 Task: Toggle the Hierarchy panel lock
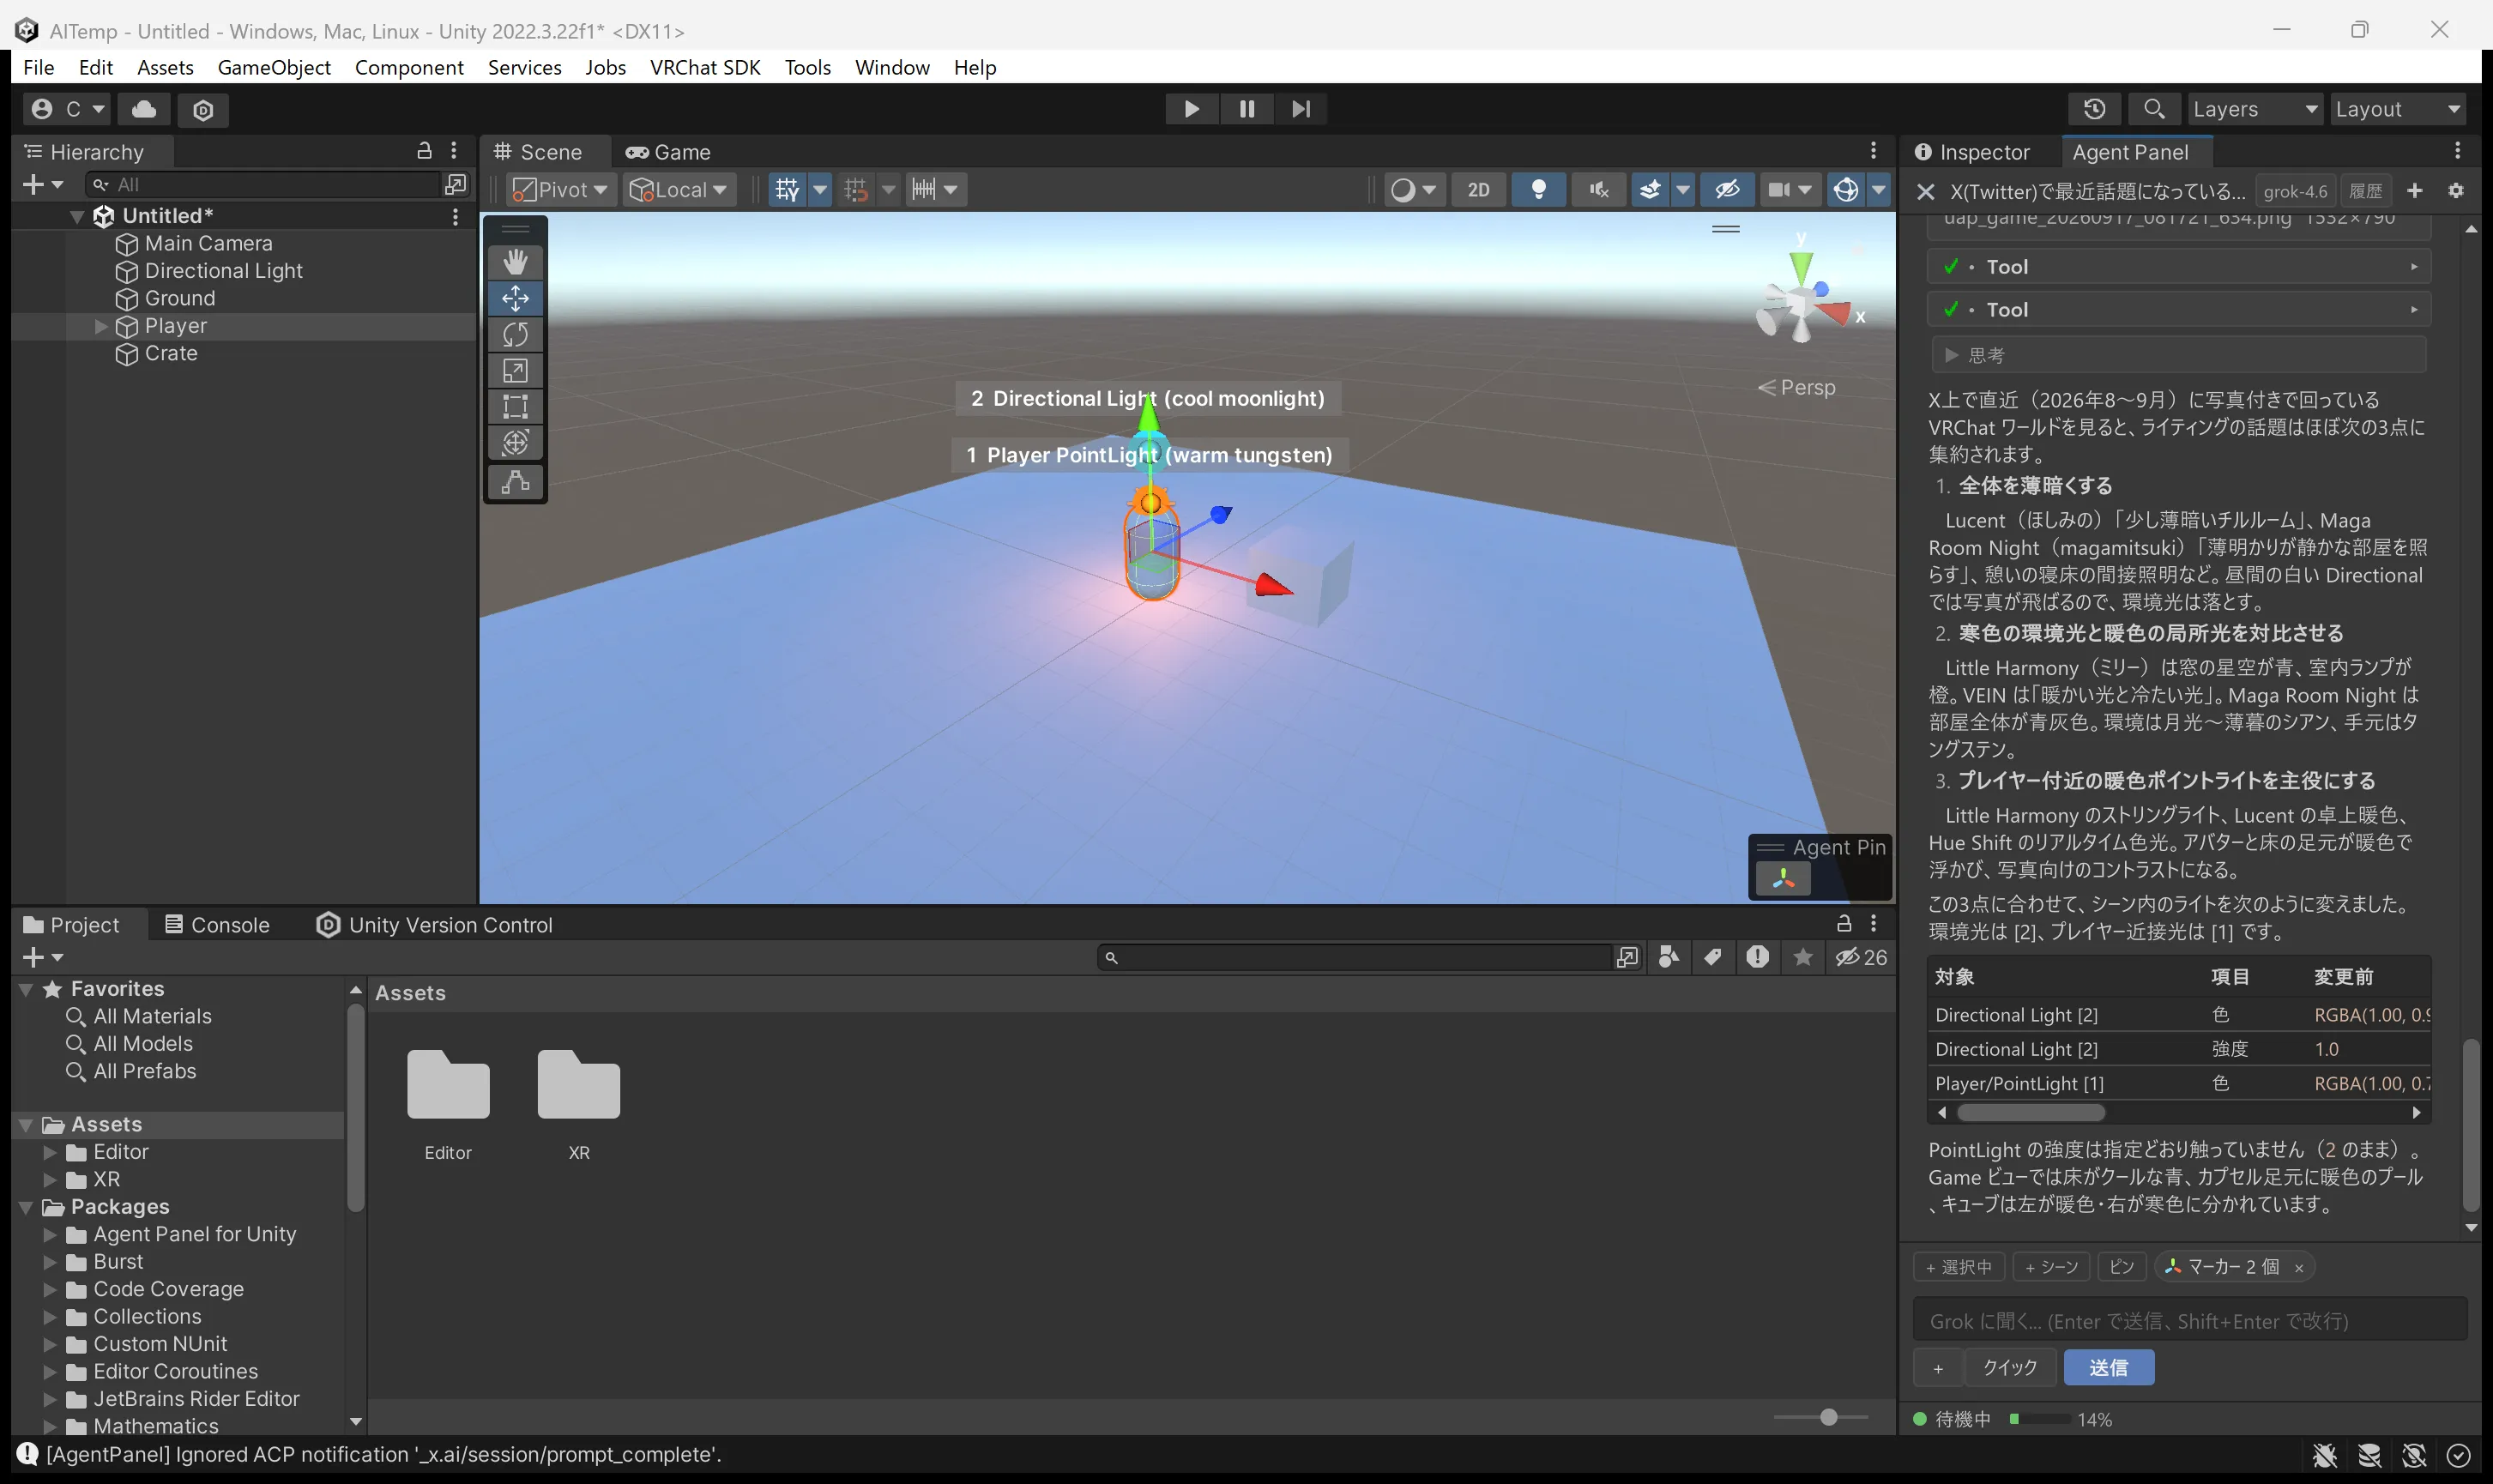tap(424, 151)
